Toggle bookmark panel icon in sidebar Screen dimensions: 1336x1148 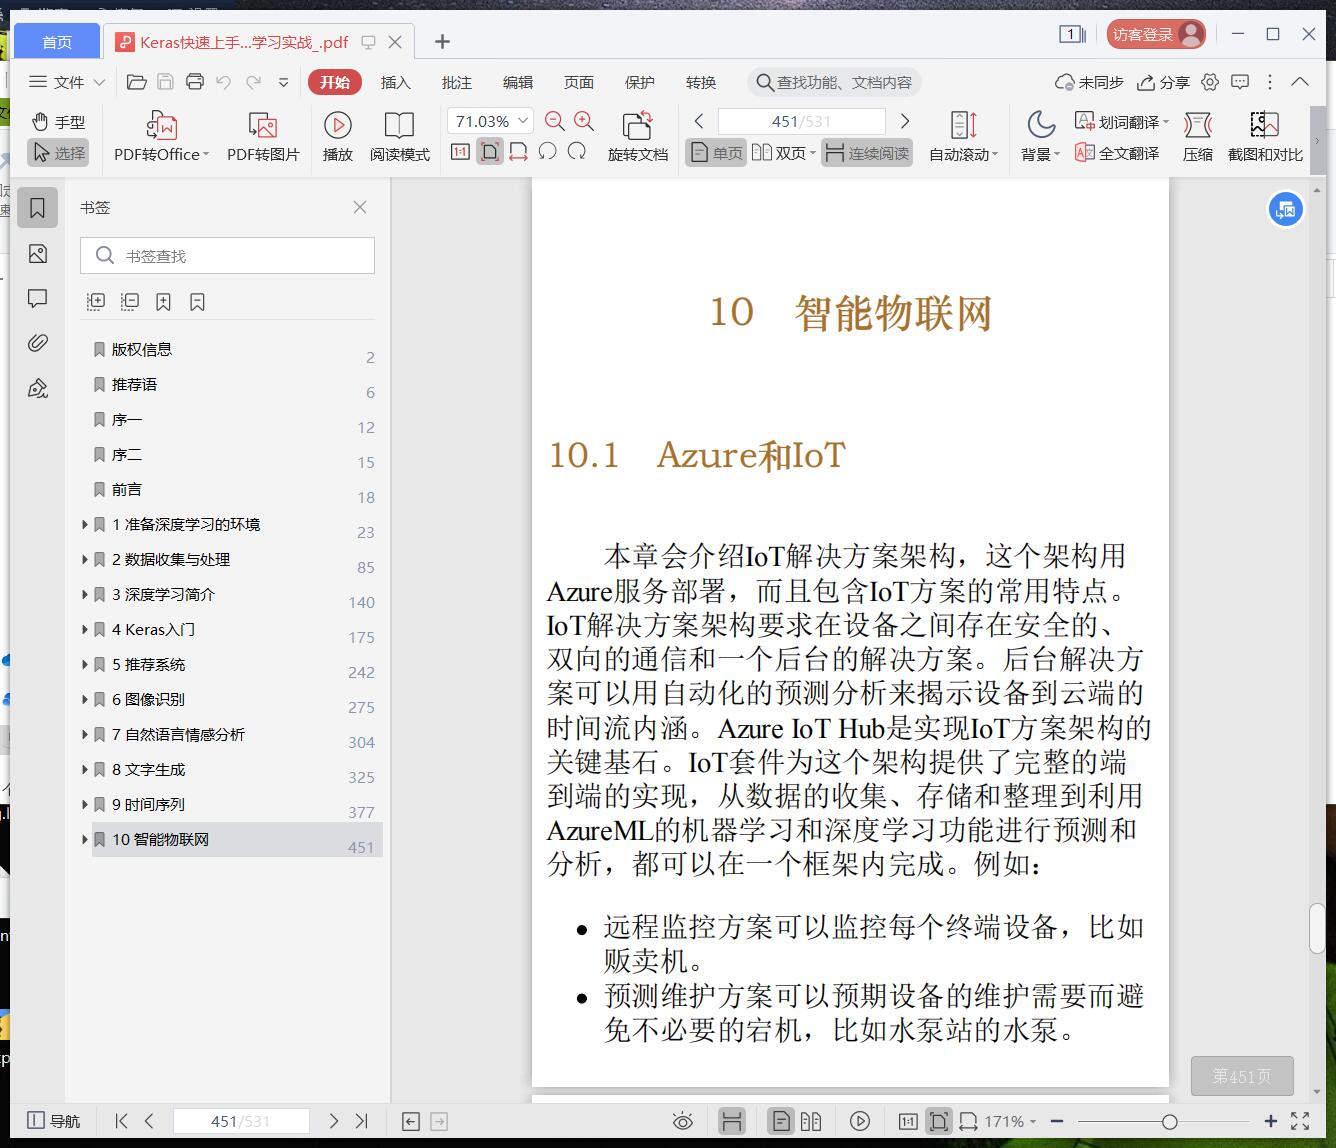[38, 208]
